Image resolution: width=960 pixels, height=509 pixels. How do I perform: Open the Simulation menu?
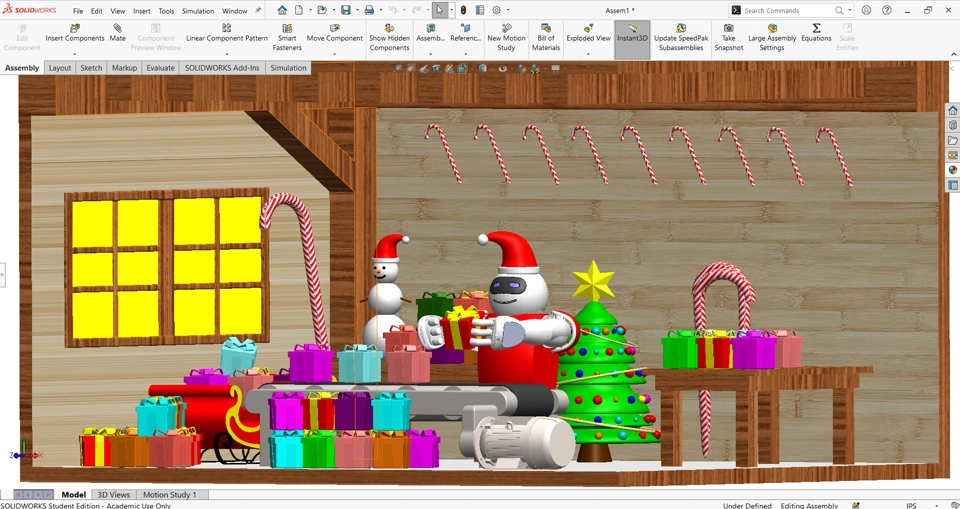point(198,11)
